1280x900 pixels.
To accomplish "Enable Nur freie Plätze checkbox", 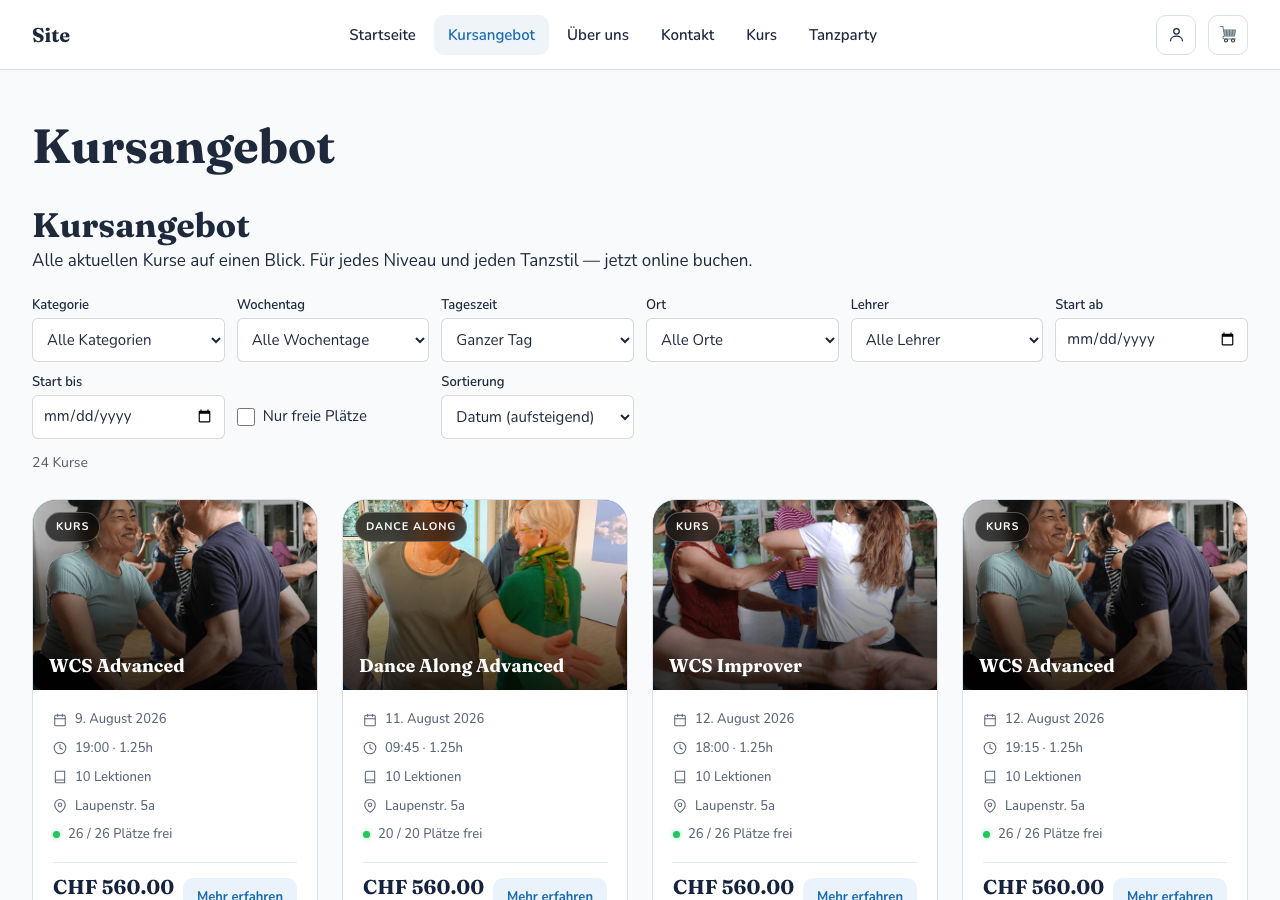I will point(246,417).
